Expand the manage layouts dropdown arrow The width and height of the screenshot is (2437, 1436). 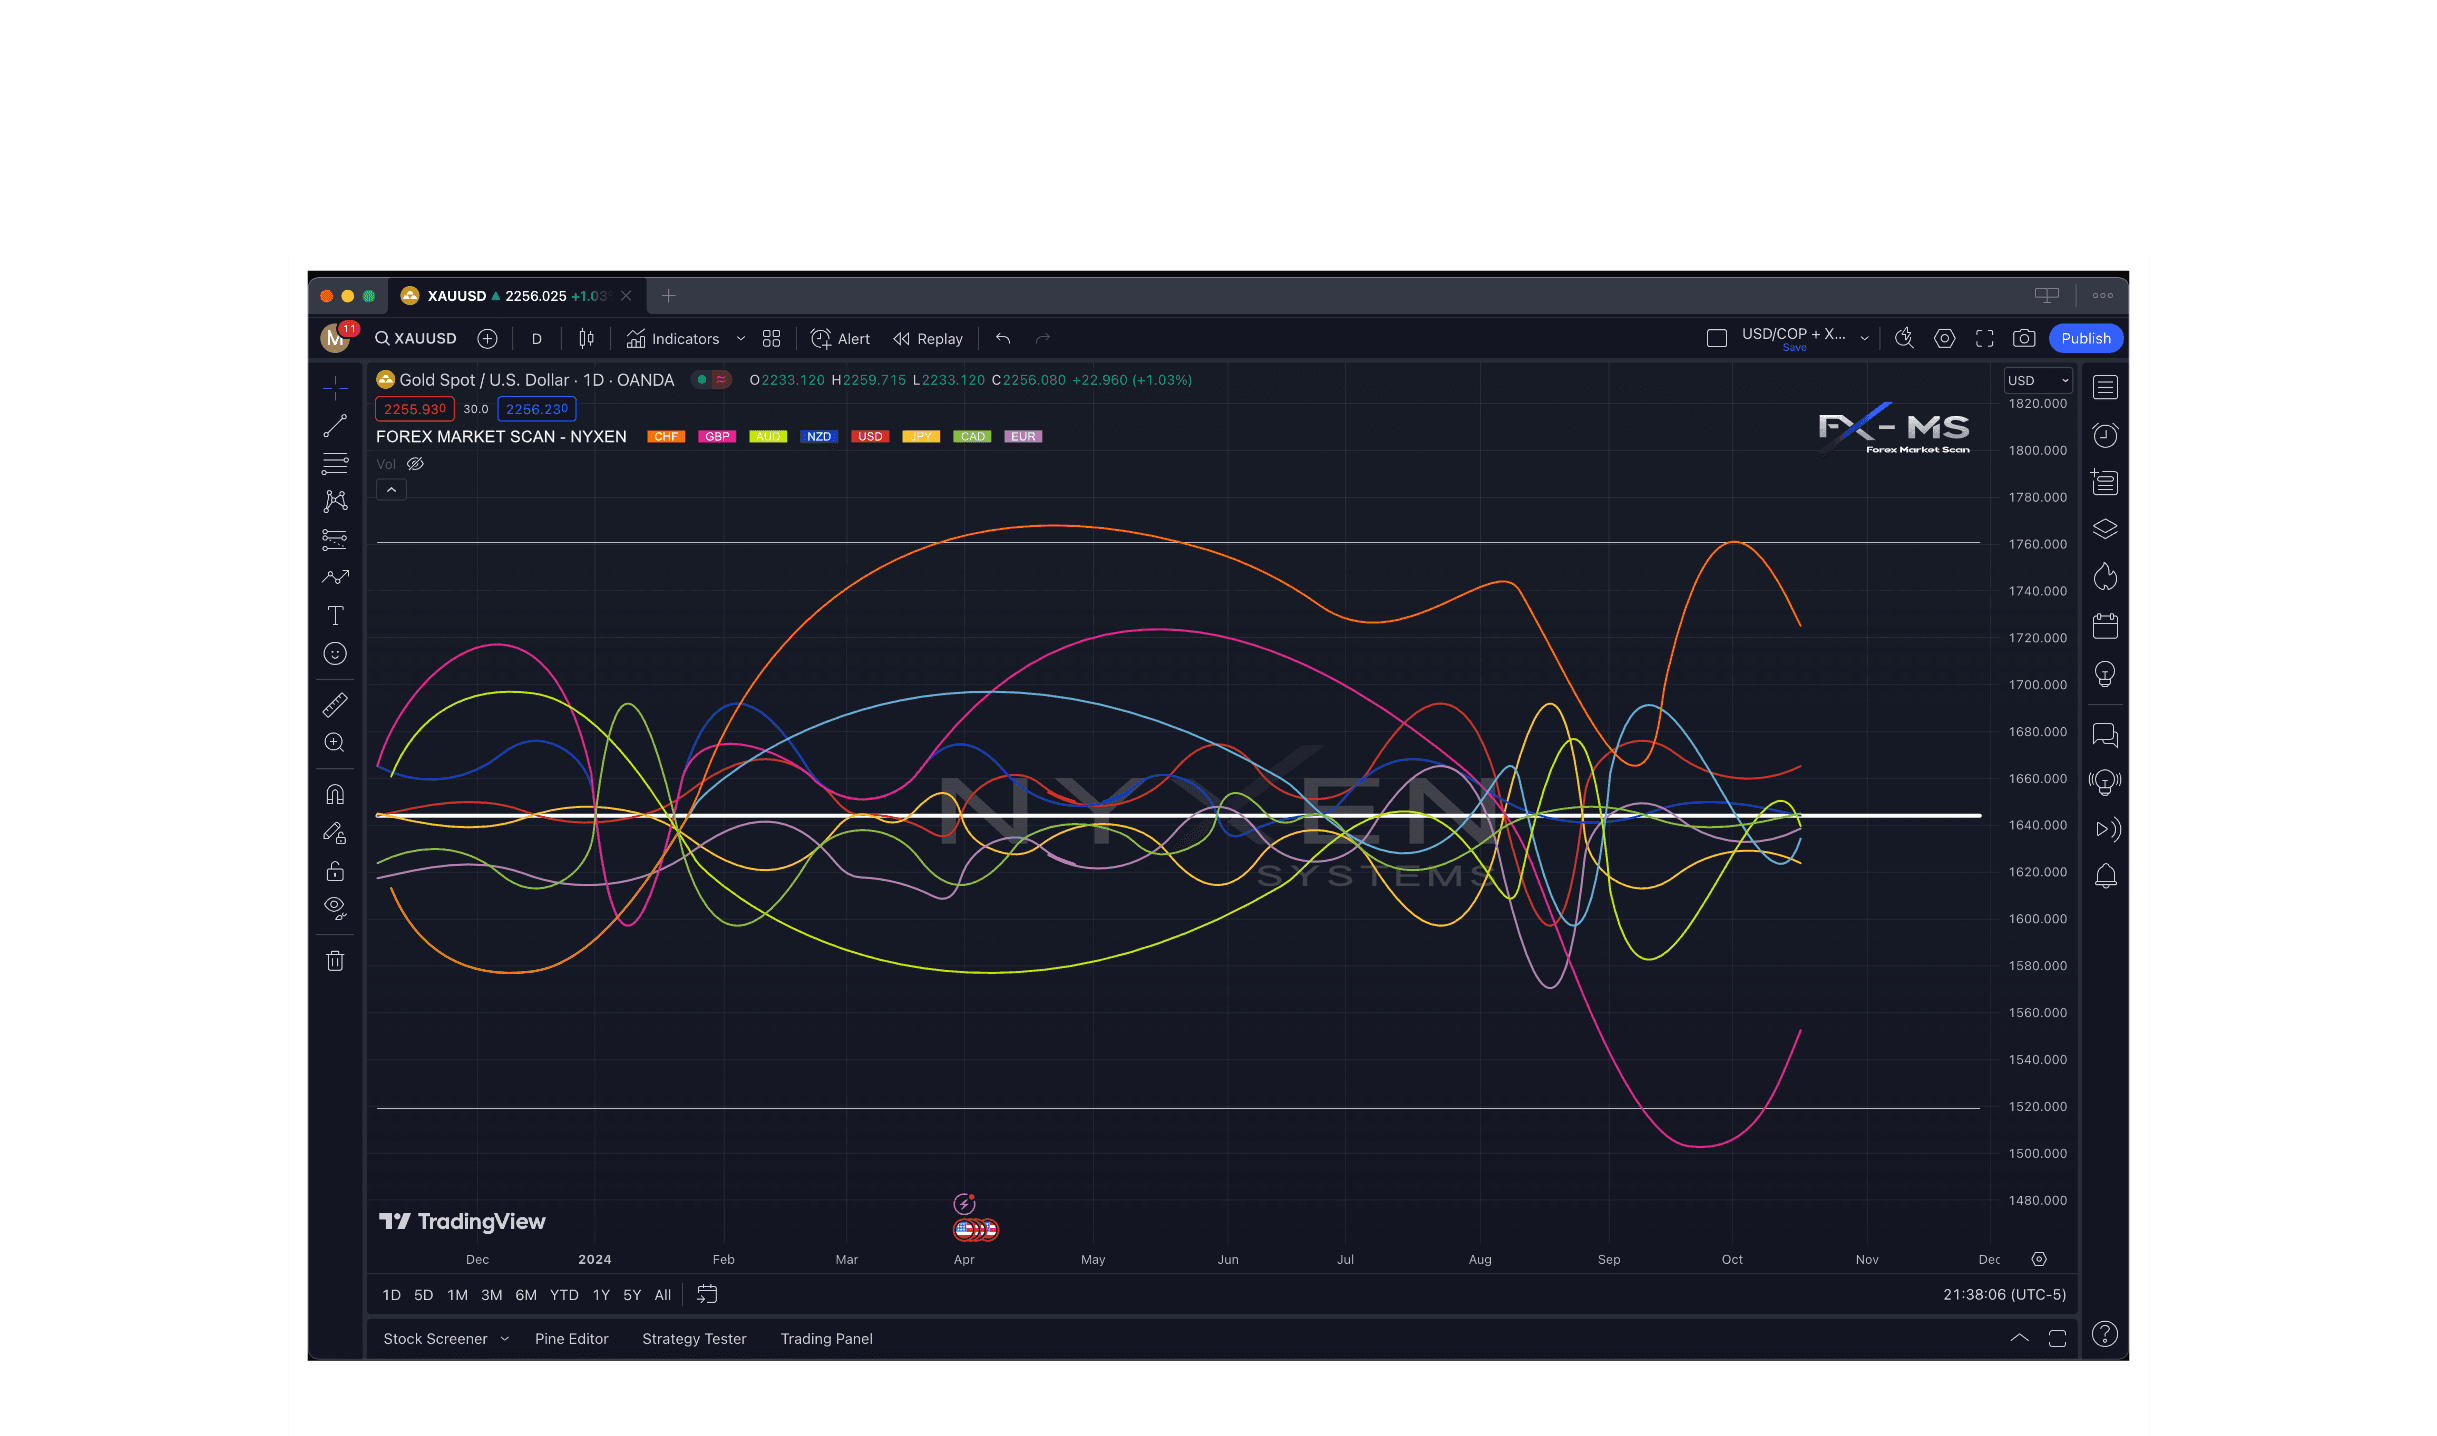point(1864,339)
